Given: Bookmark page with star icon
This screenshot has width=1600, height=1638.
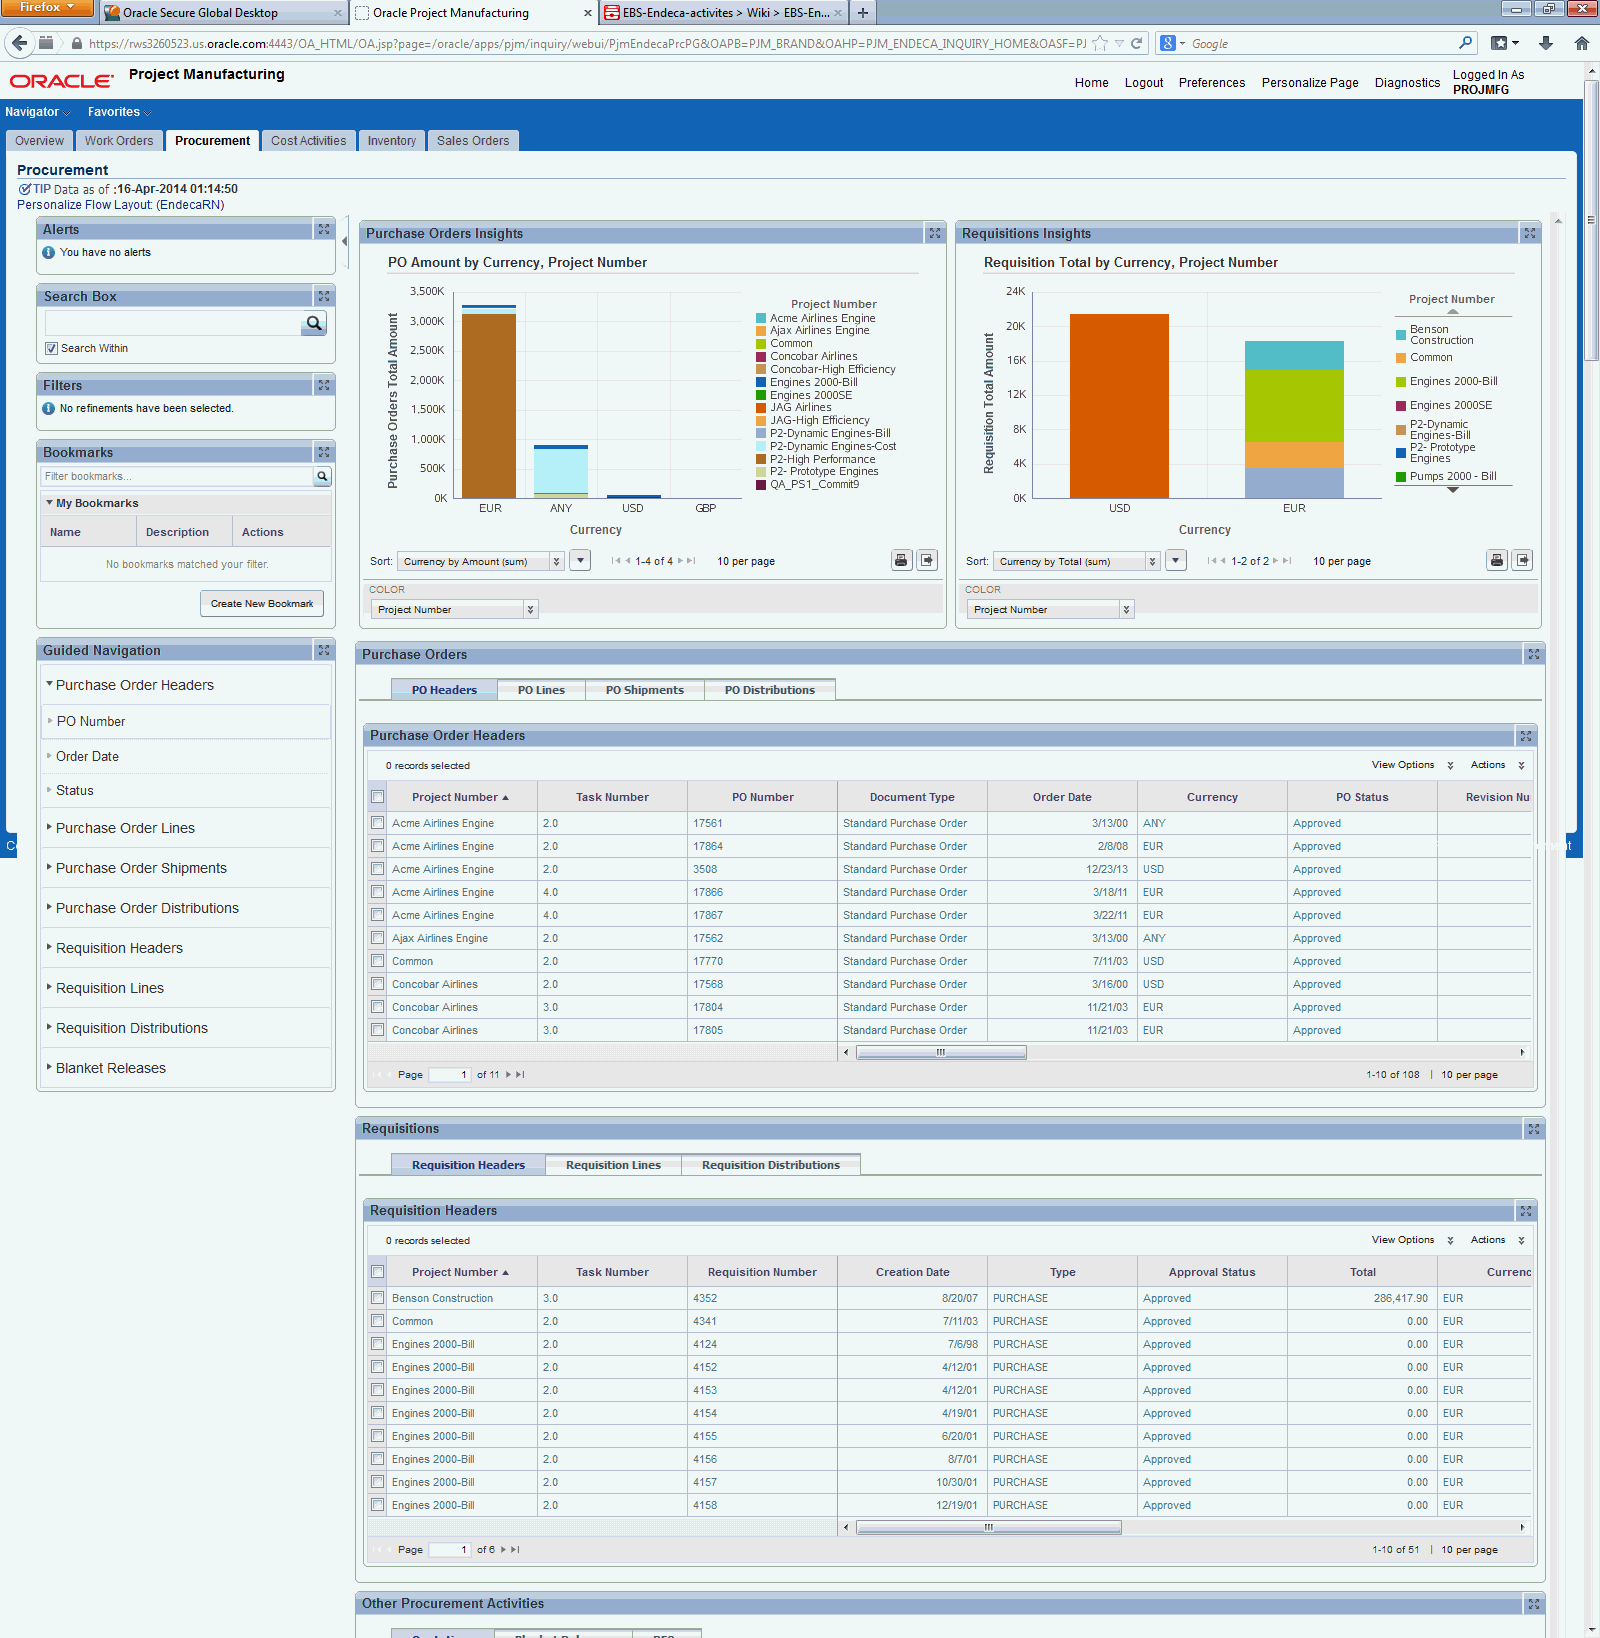Looking at the screenshot, I should pos(1100,43).
